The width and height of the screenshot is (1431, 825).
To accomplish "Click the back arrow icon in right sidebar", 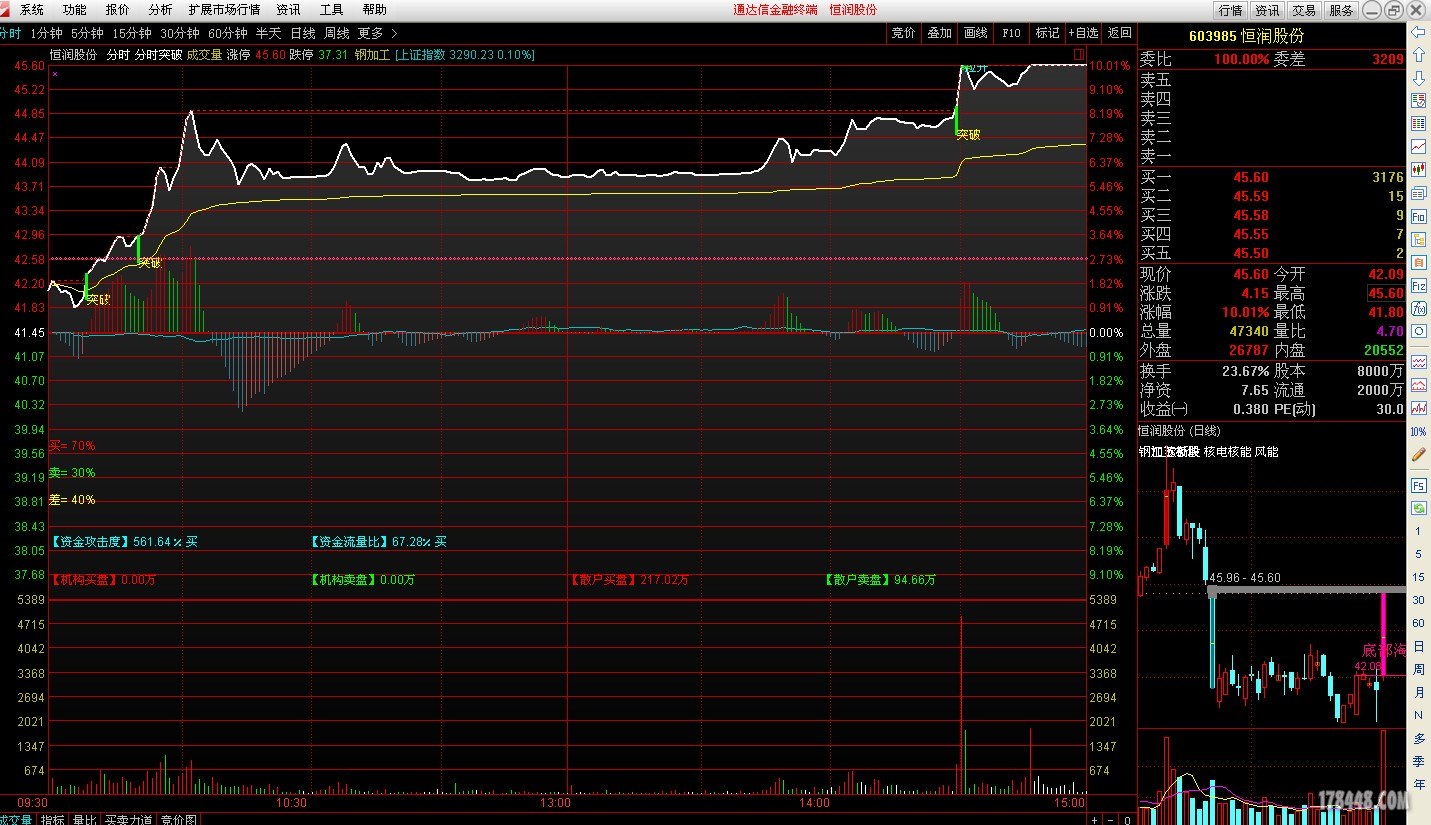I will 1418,32.
